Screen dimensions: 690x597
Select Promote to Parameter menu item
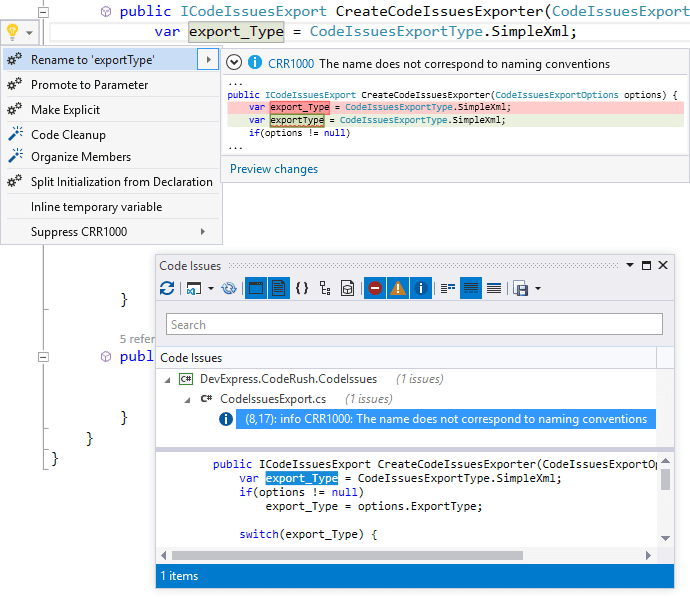coord(89,85)
